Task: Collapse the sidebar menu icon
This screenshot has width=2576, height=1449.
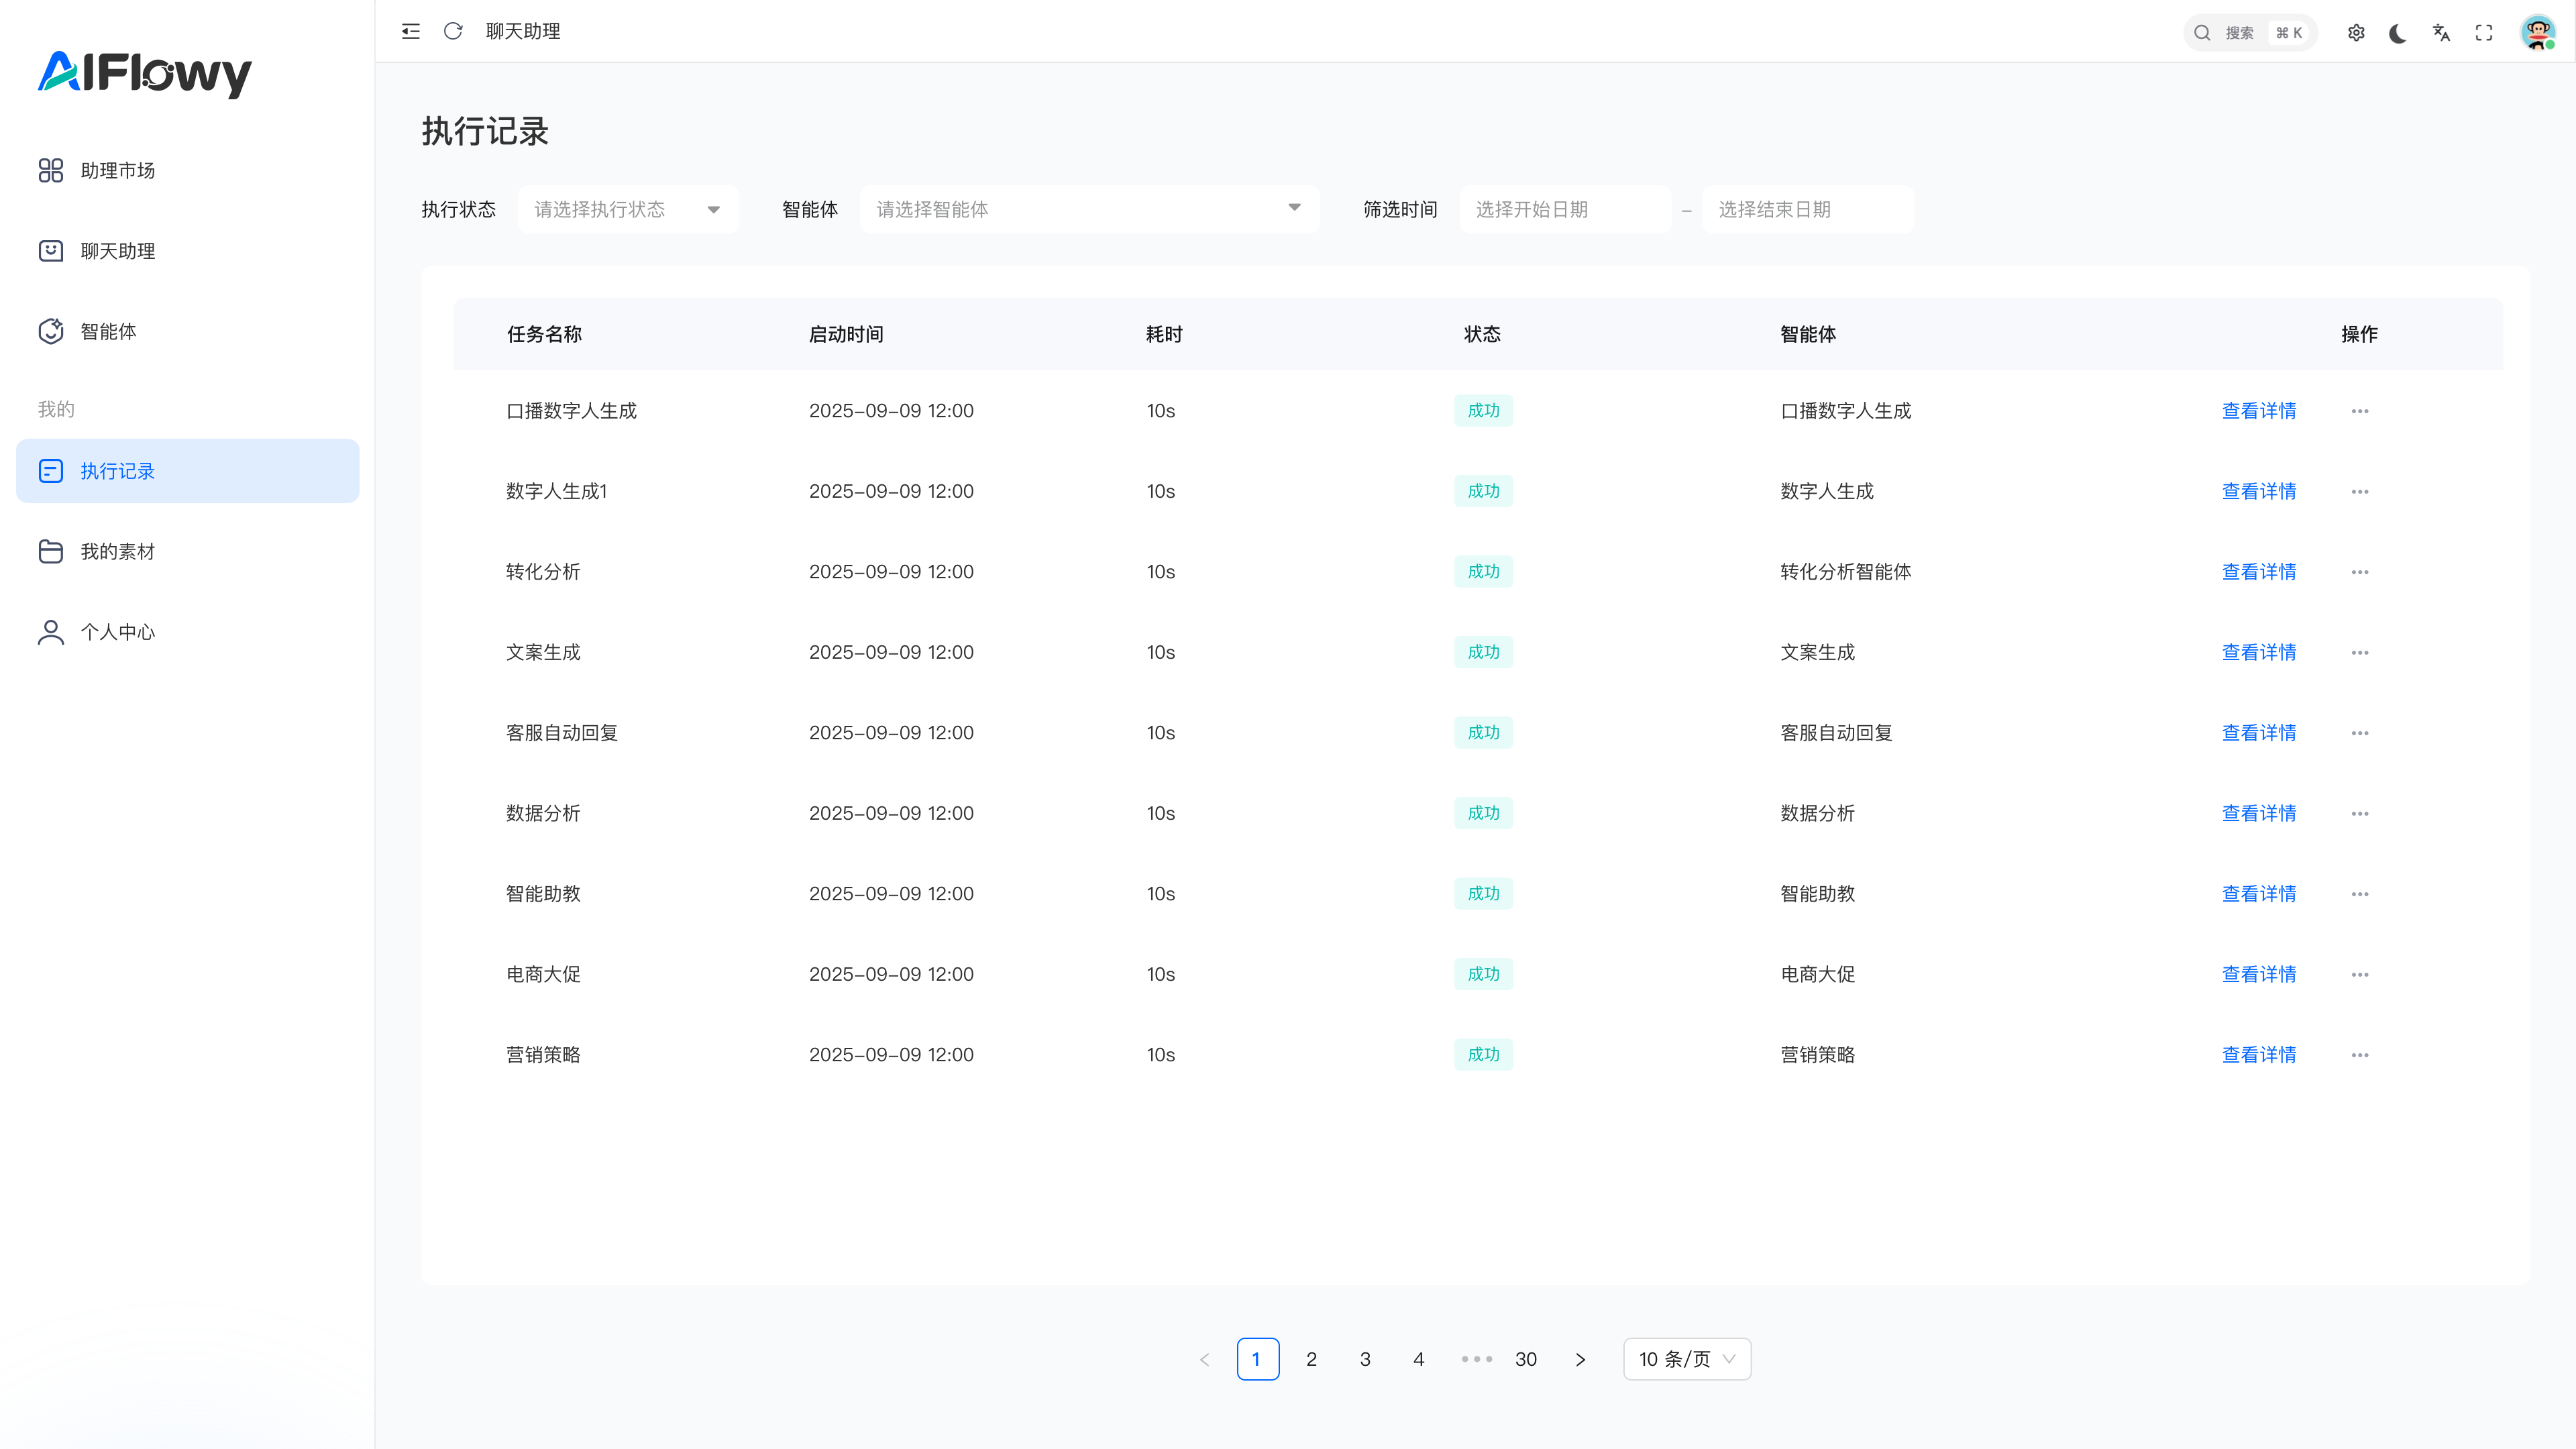Action: (x=410, y=31)
